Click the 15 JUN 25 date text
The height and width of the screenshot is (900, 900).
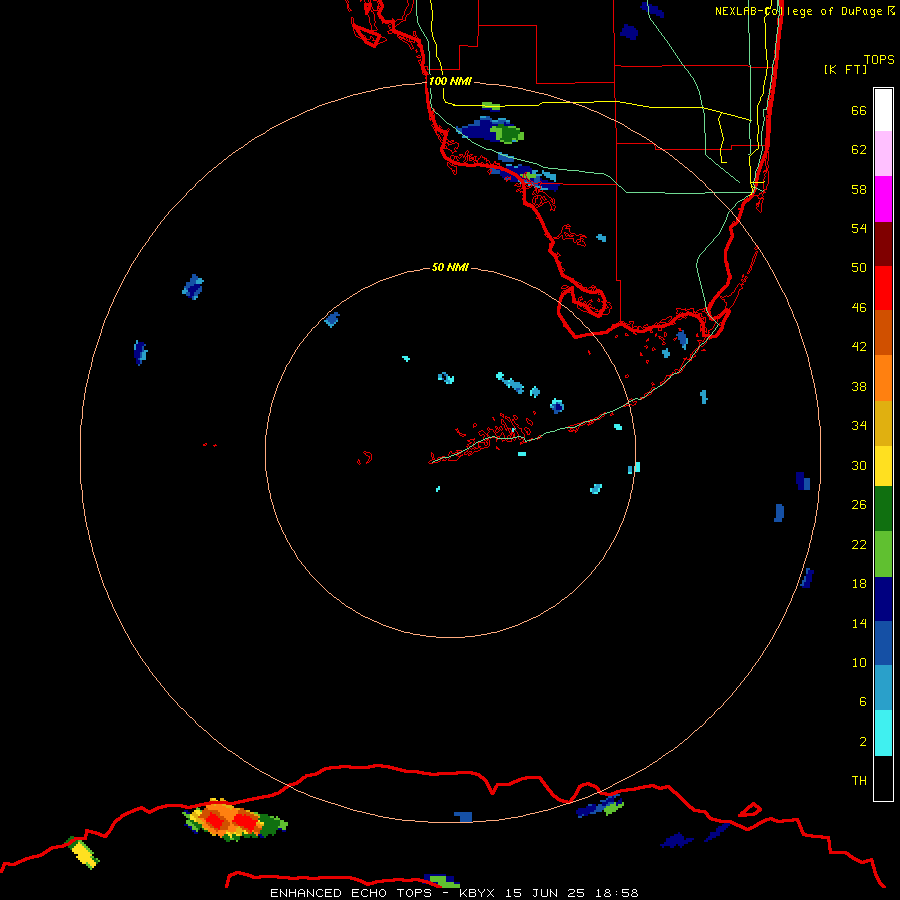(545, 893)
